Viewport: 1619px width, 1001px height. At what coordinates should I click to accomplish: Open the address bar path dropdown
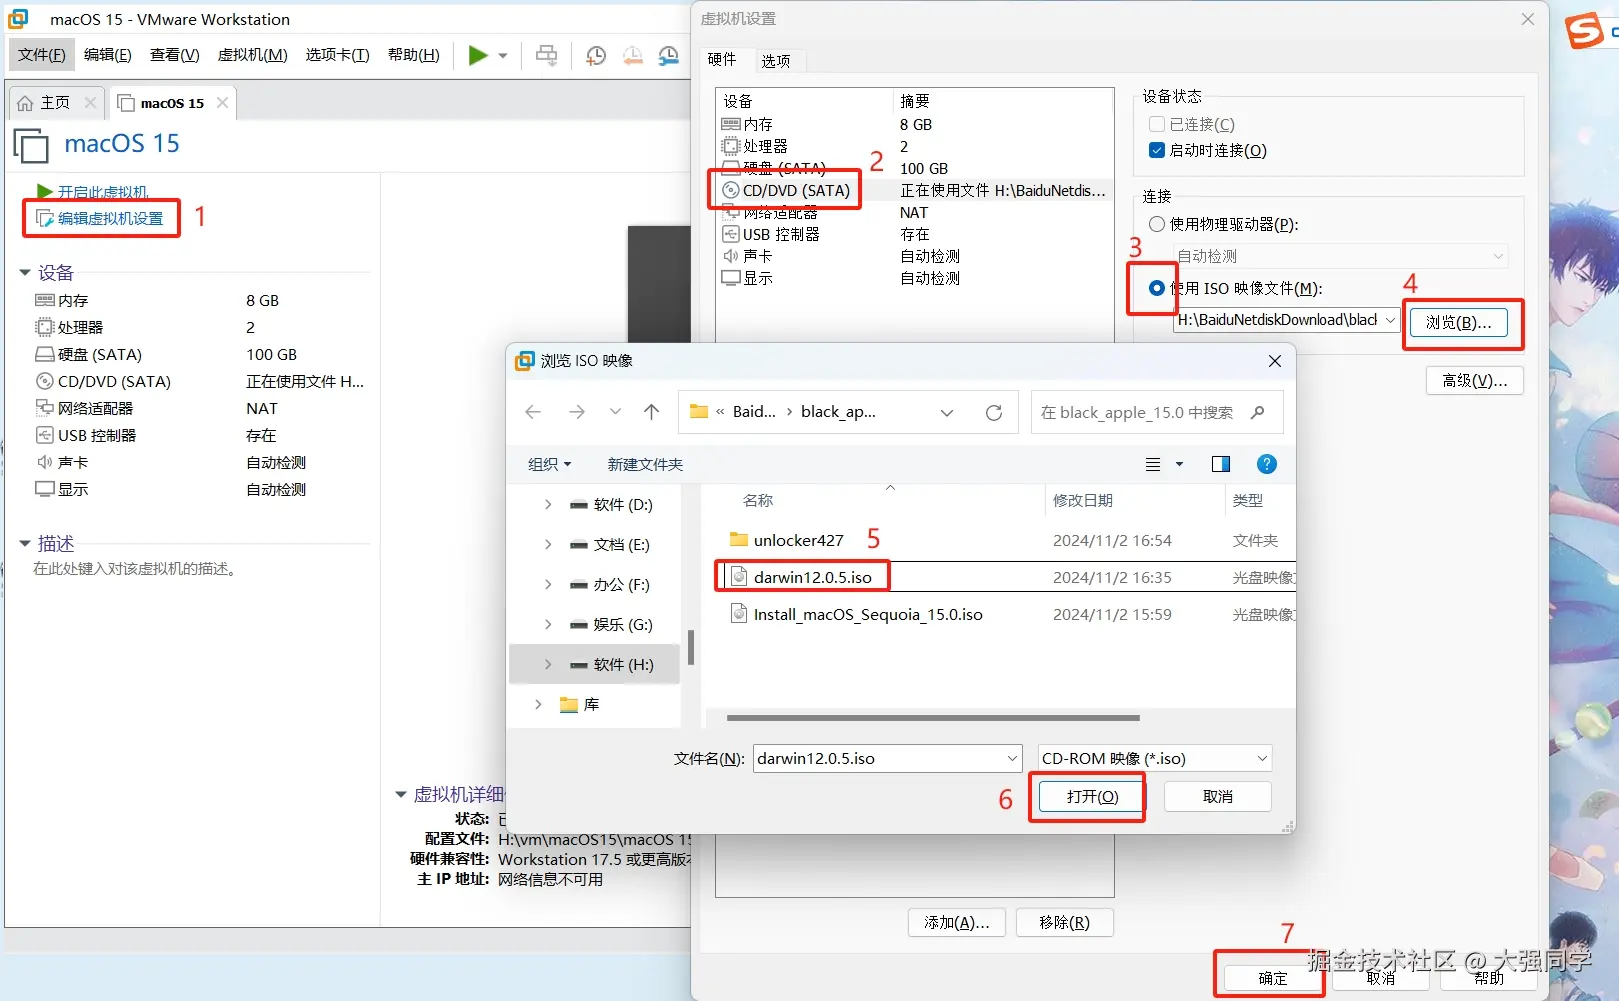click(947, 412)
